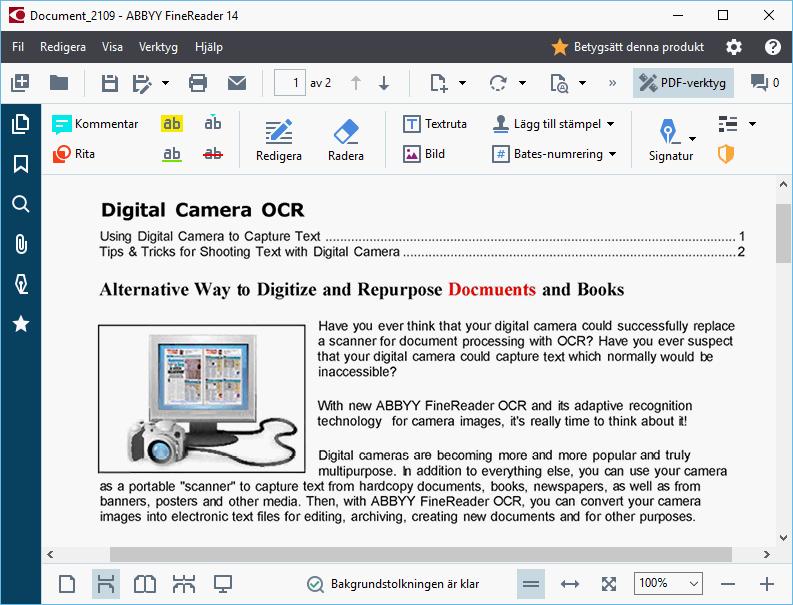Select the underline text tool
Viewport: 793px width, 605px height.
click(x=171, y=154)
